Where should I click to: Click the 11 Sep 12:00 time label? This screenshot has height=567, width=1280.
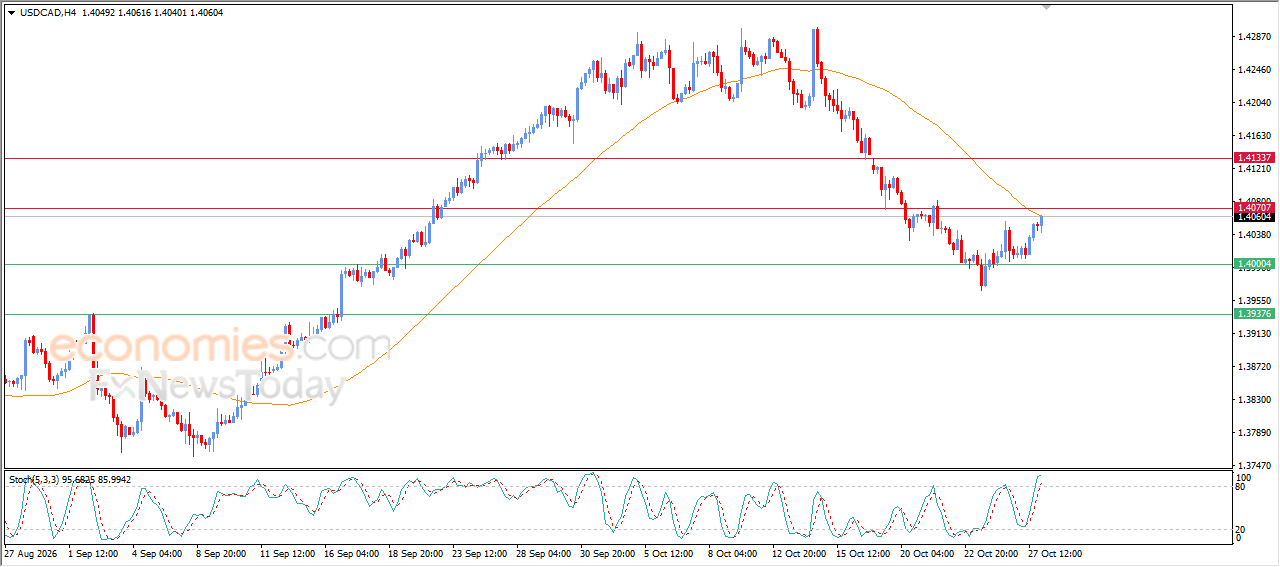pos(288,553)
